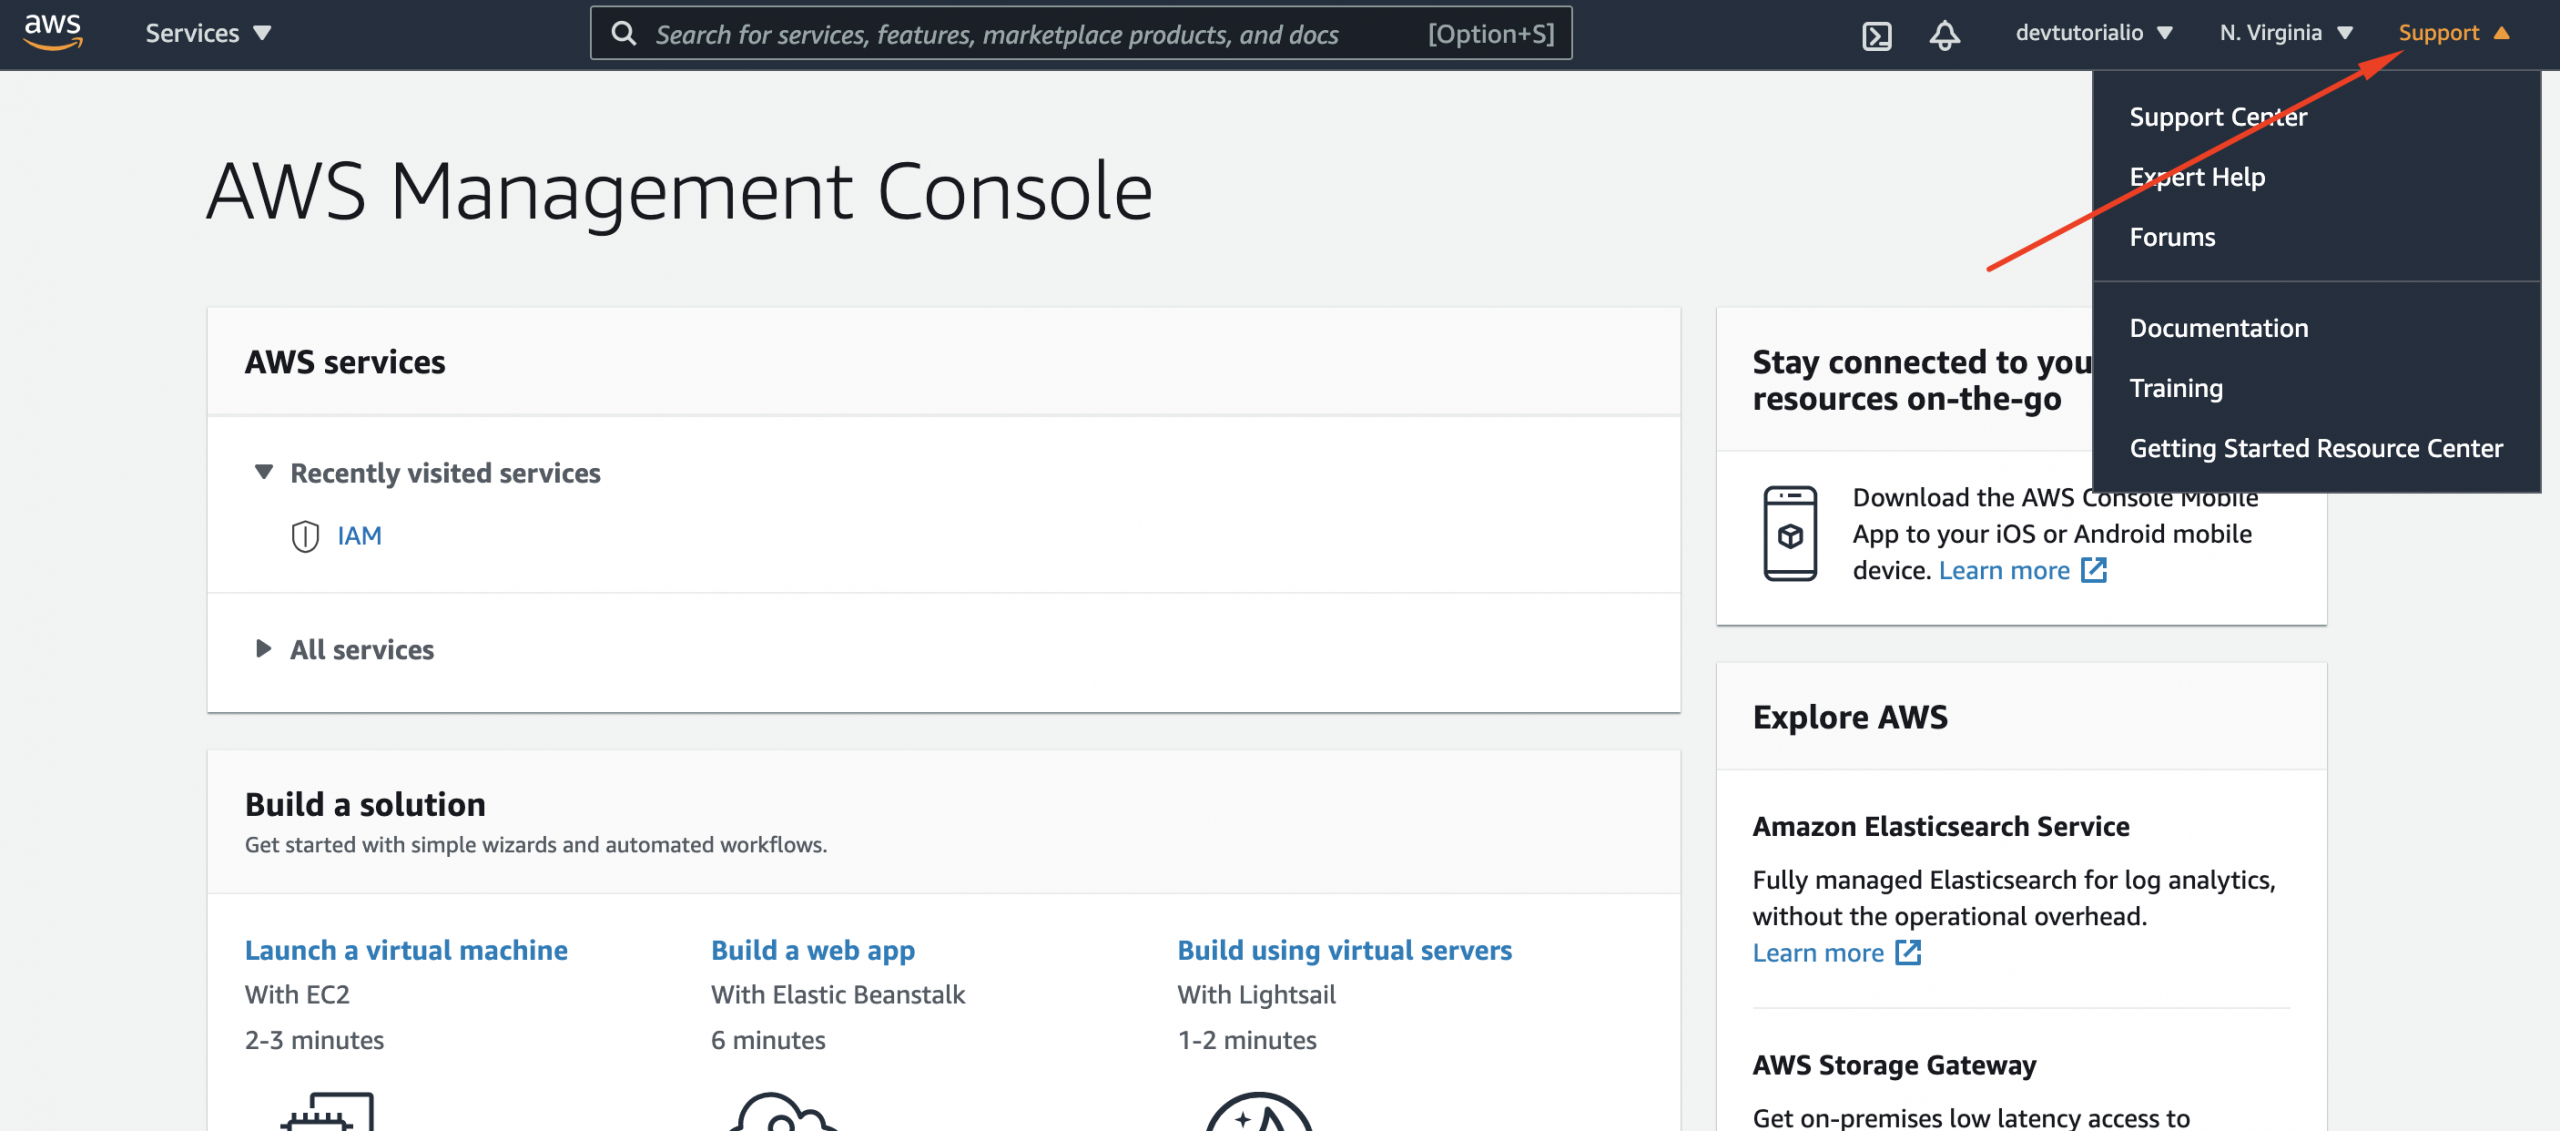Viewport: 2560px width, 1131px height.
Task: Open Getting Started Resource Center
Action: point(2316,448)
